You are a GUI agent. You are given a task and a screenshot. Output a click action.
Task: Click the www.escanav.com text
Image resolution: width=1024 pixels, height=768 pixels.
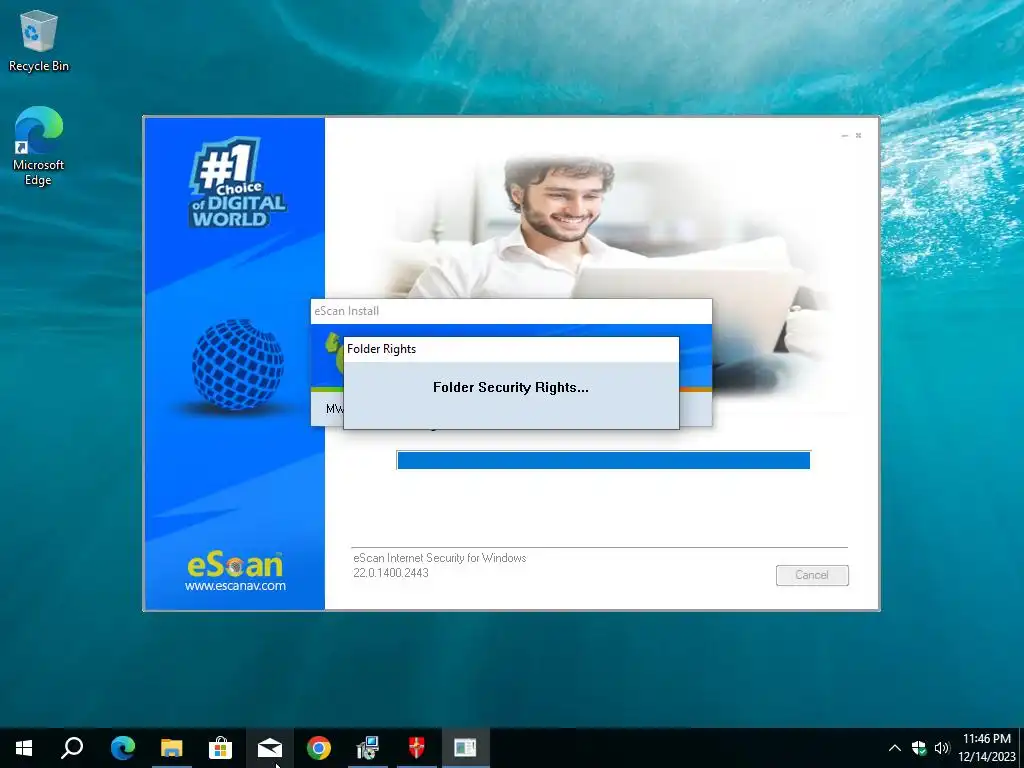[235, 586]
